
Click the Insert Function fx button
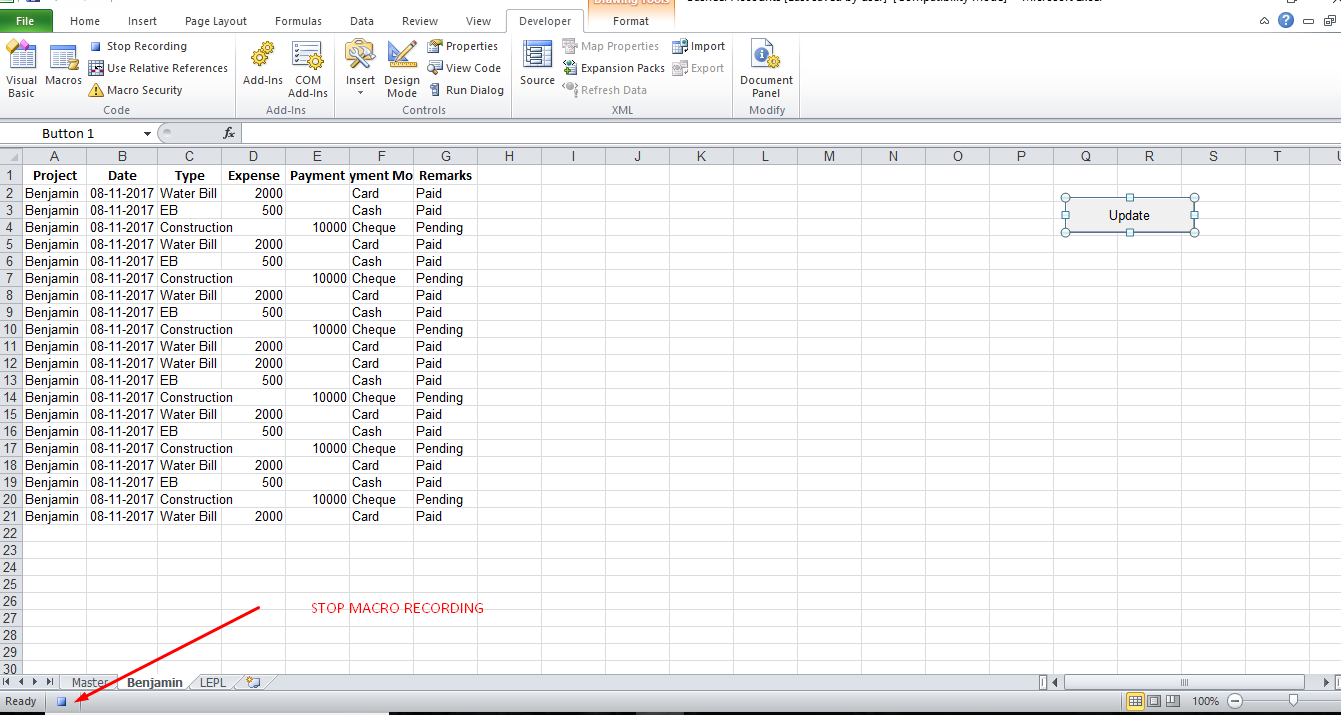click(x=229, y=133)
